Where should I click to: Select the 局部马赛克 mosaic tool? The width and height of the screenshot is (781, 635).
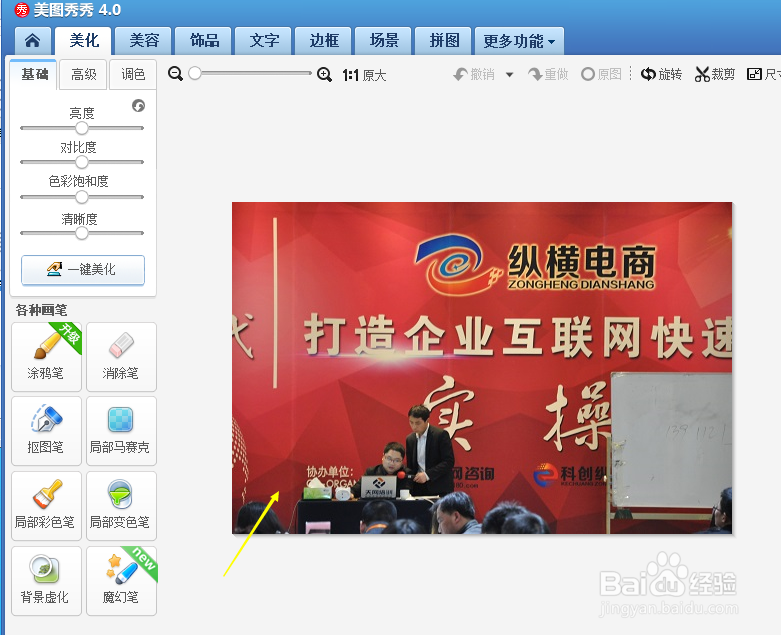pyautogui.click(x=121, y=431)
